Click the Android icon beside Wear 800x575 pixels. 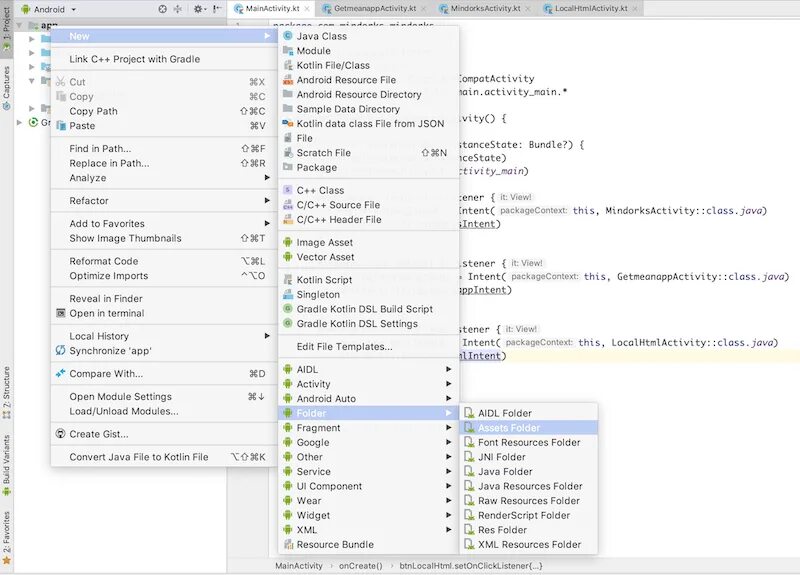tap(288, 501)
